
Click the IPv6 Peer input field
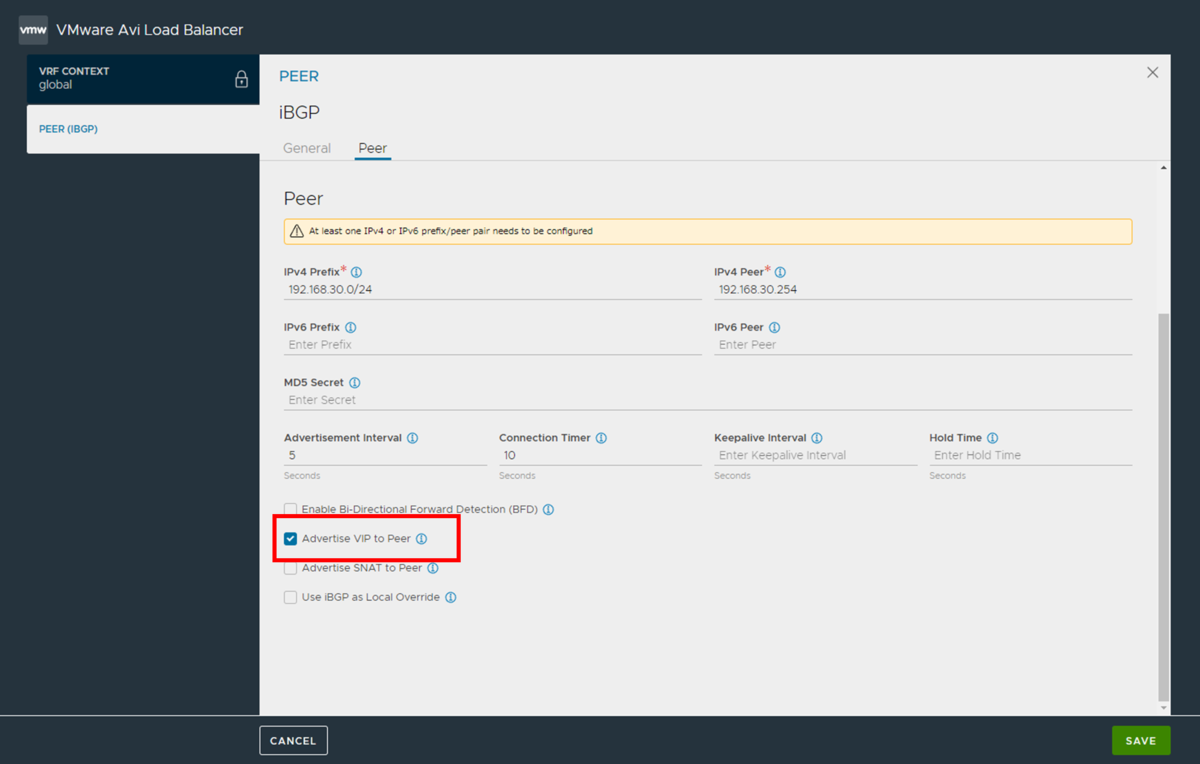pyautogui.click(x=923, y=345)
